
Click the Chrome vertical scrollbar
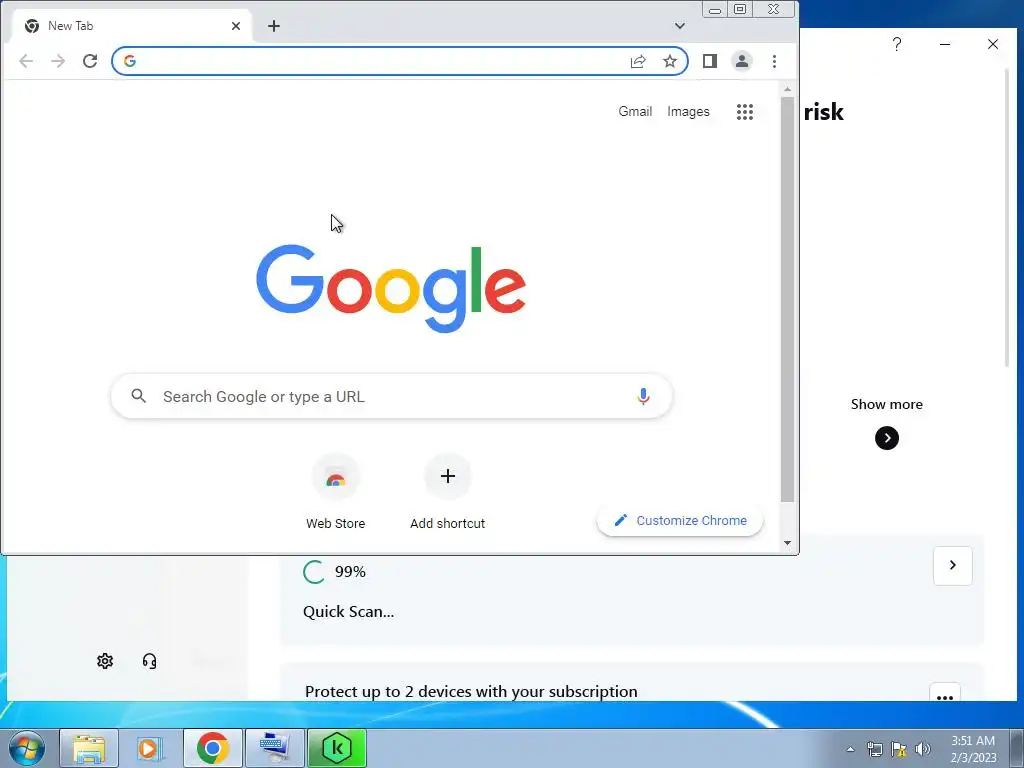click(788, 299)
